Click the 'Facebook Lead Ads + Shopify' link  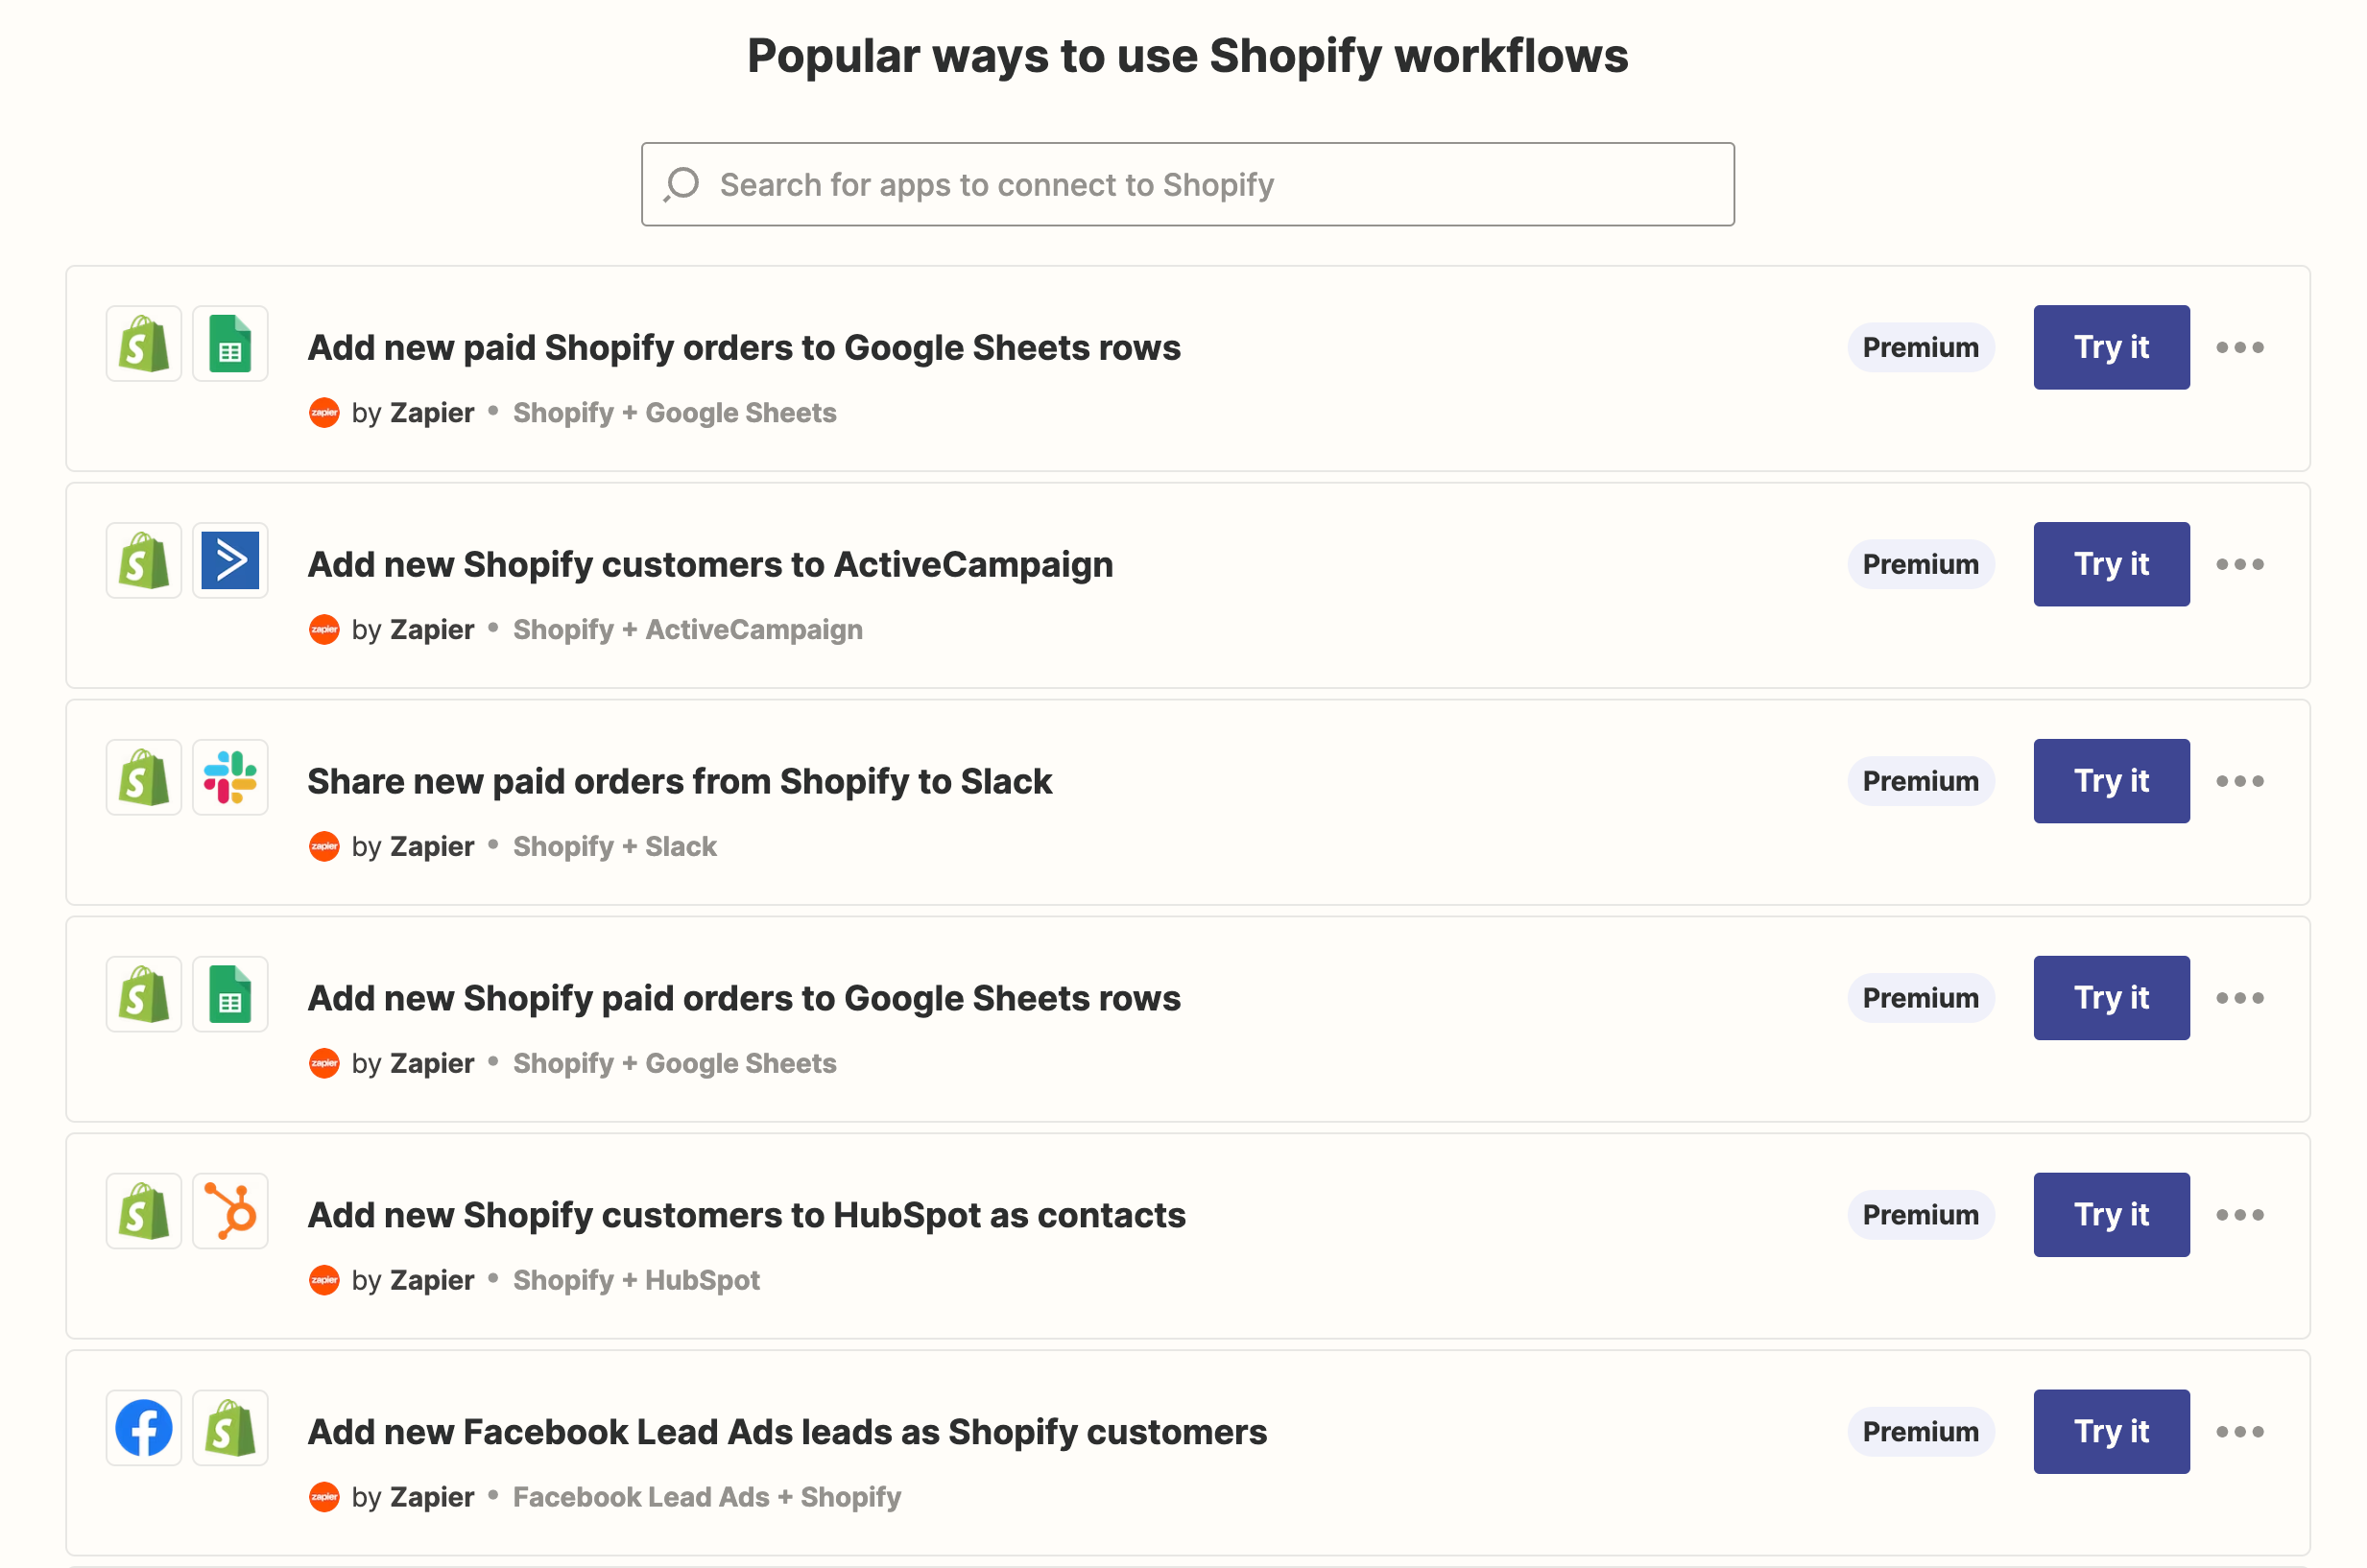707,1498
